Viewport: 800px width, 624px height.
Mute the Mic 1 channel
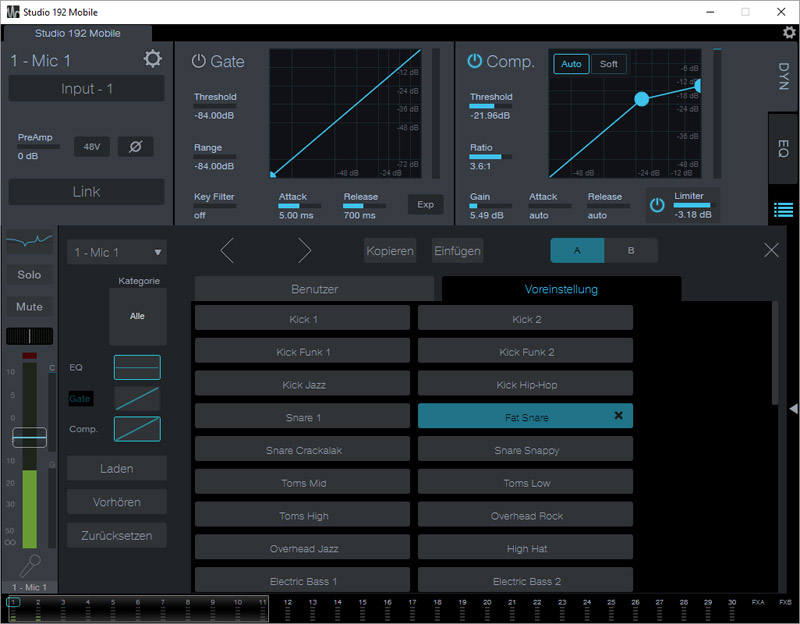(29, 307)
